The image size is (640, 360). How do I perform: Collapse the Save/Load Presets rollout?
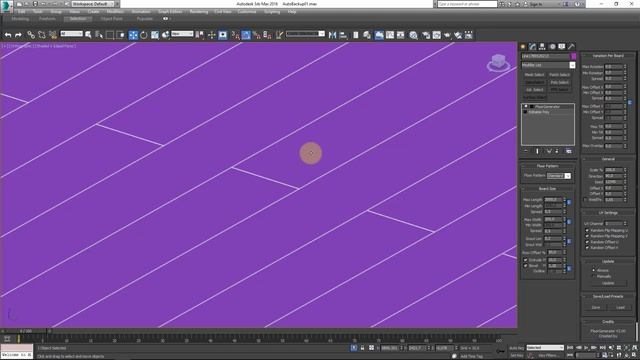pos(608,296)
